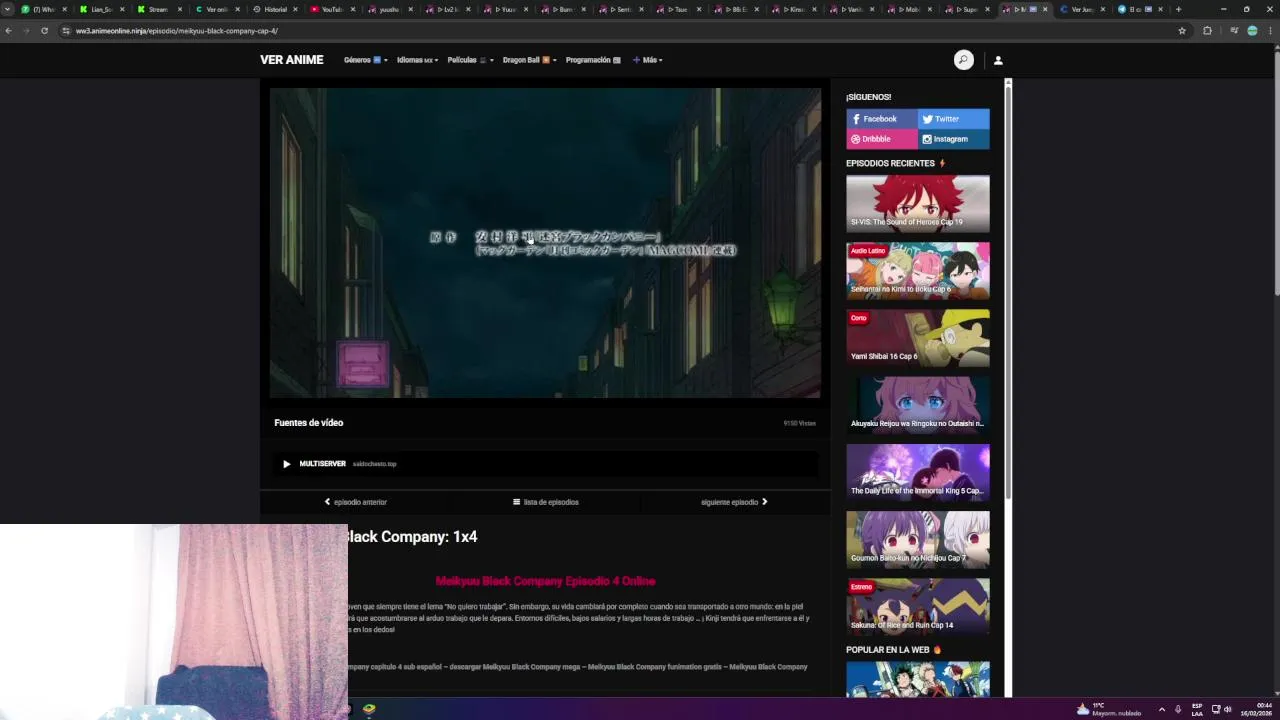Click the browser forward arrow
This screenshot has width=1280, height=720.
tap(26, 31)
